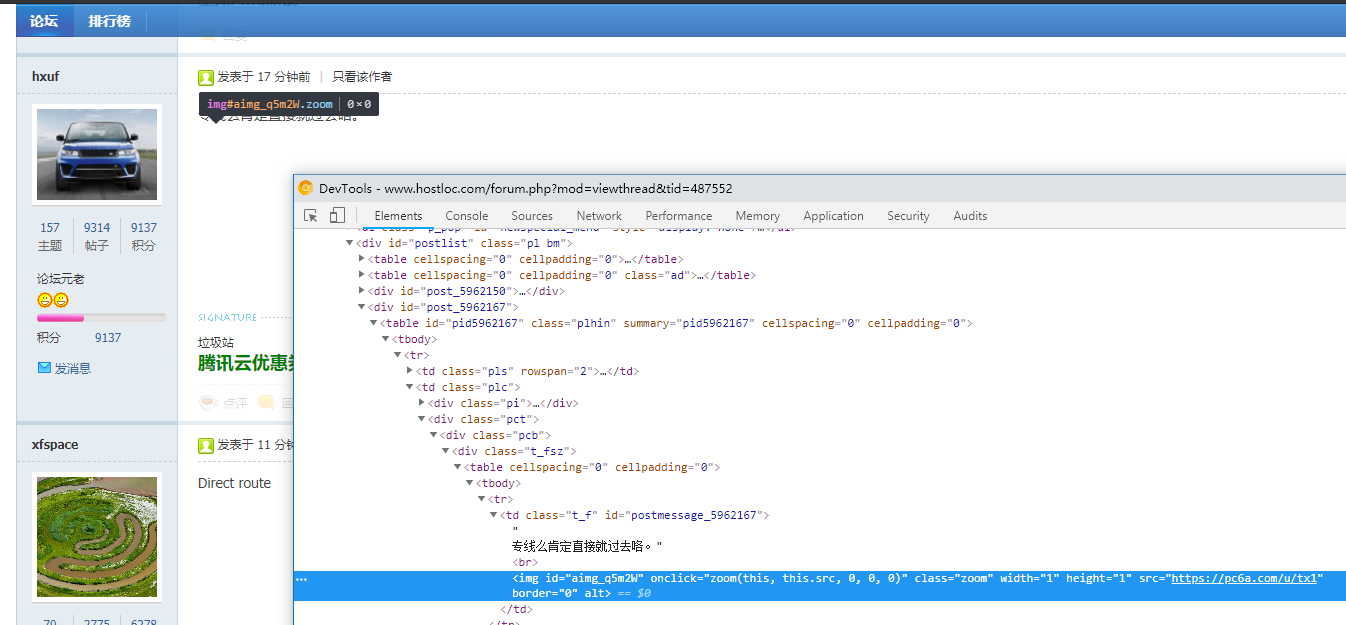Click the 发消息 link
The image size is (1346, 625).
[73, 368]
